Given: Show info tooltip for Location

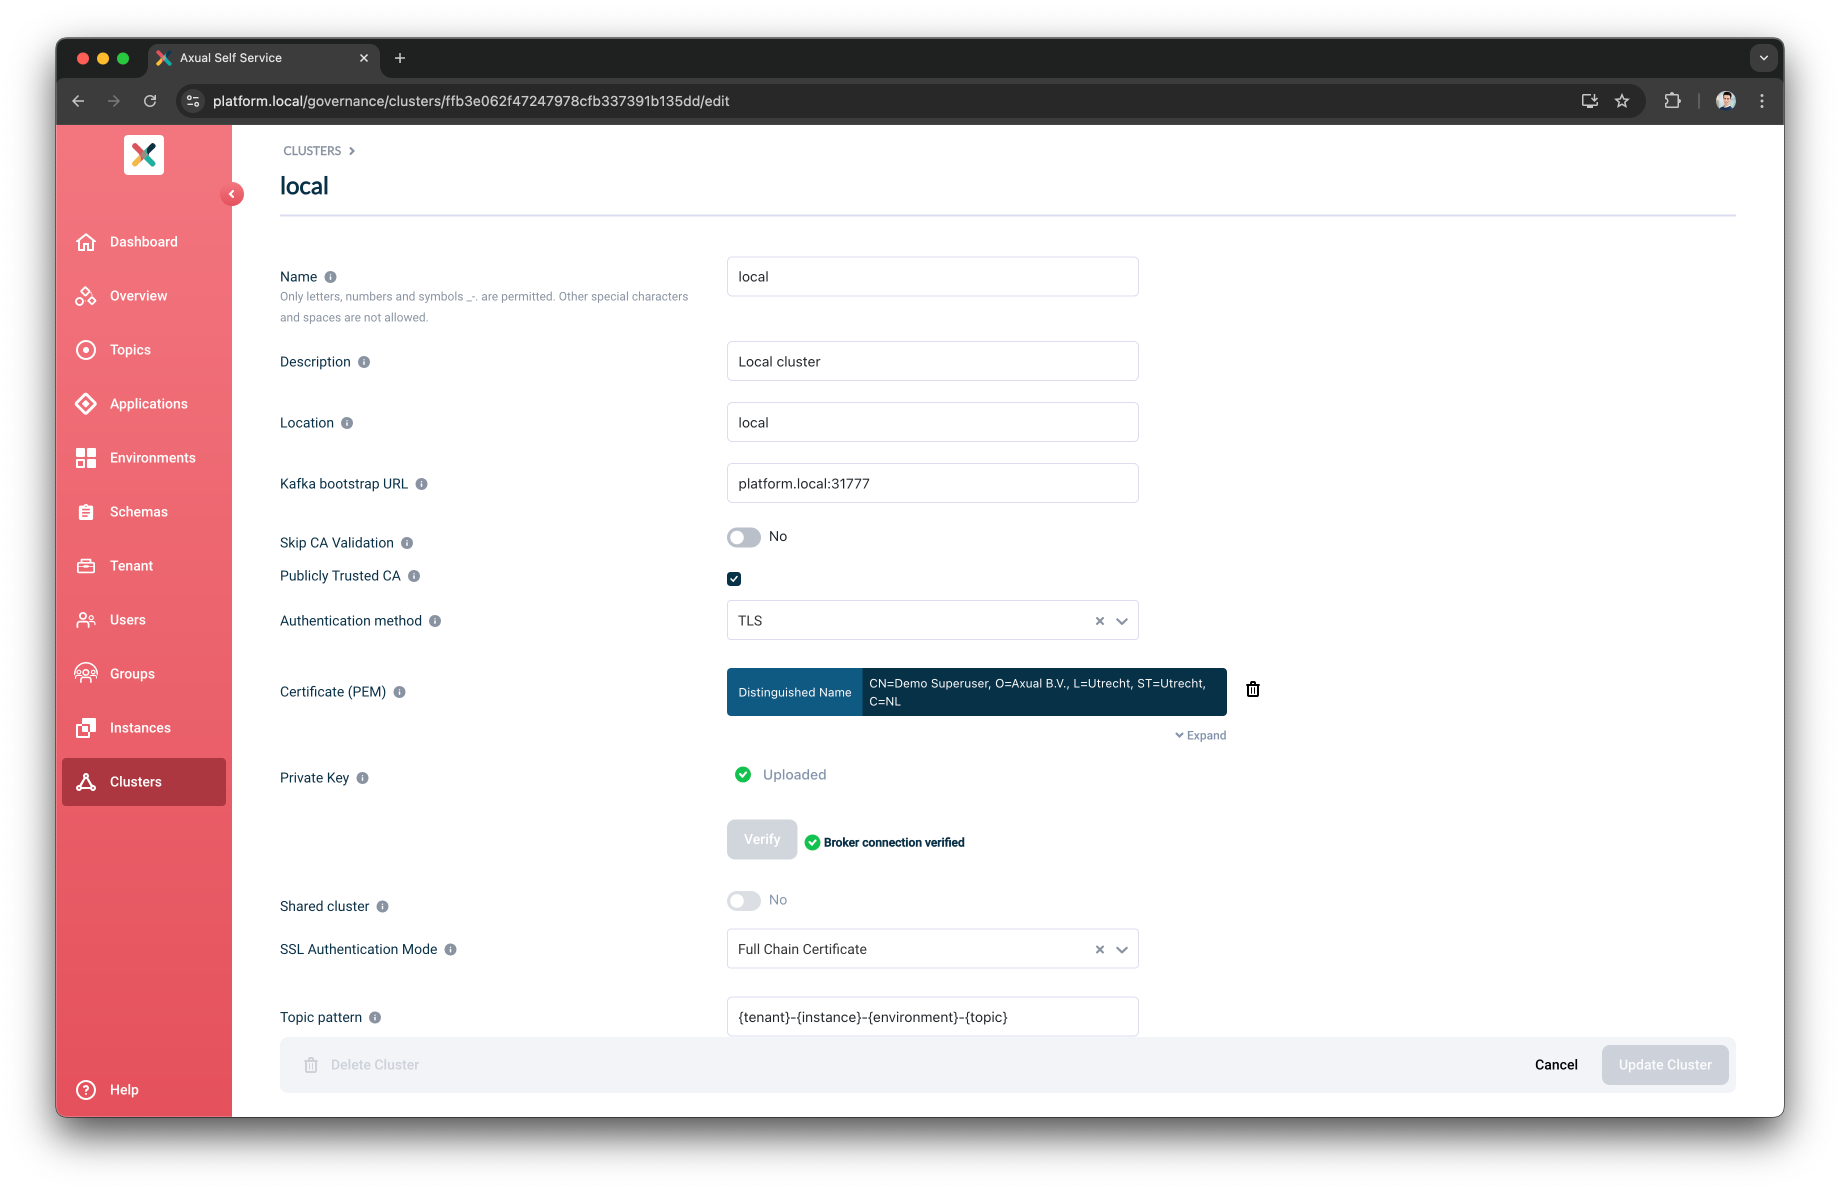Looking at the screenshot, I should [x=347, y=423].
